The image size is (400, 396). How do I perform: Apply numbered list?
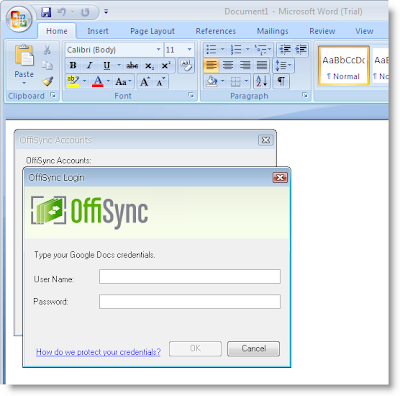[x=236, y=50]
